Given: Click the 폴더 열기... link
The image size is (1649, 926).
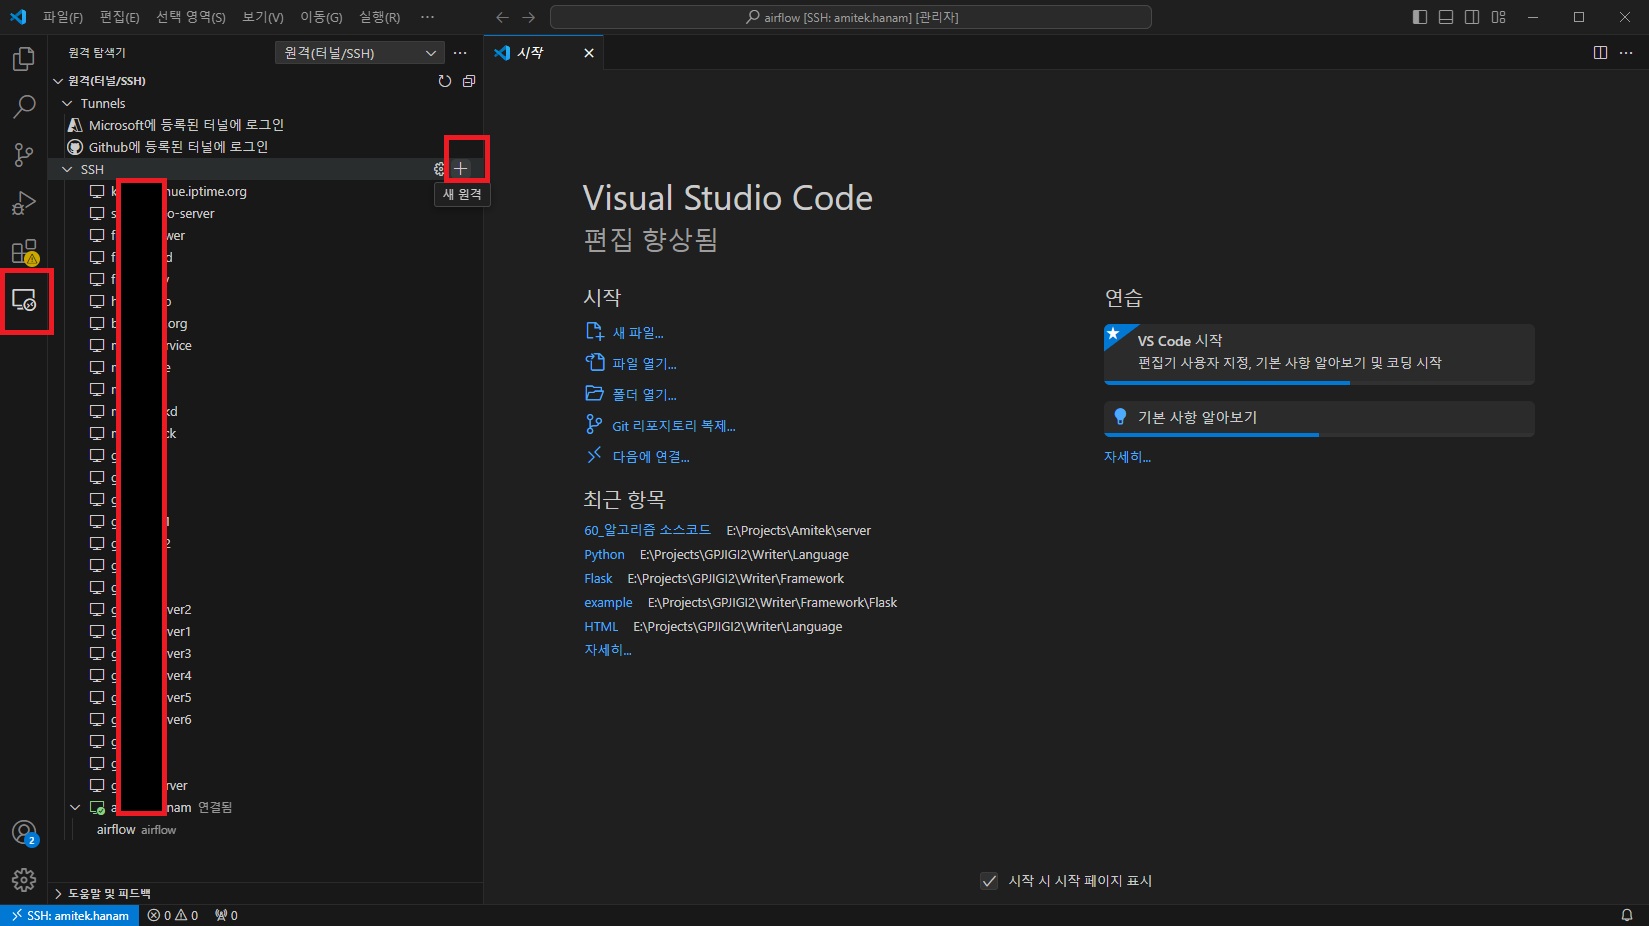Looking at the screenshot, I should 644,395.
